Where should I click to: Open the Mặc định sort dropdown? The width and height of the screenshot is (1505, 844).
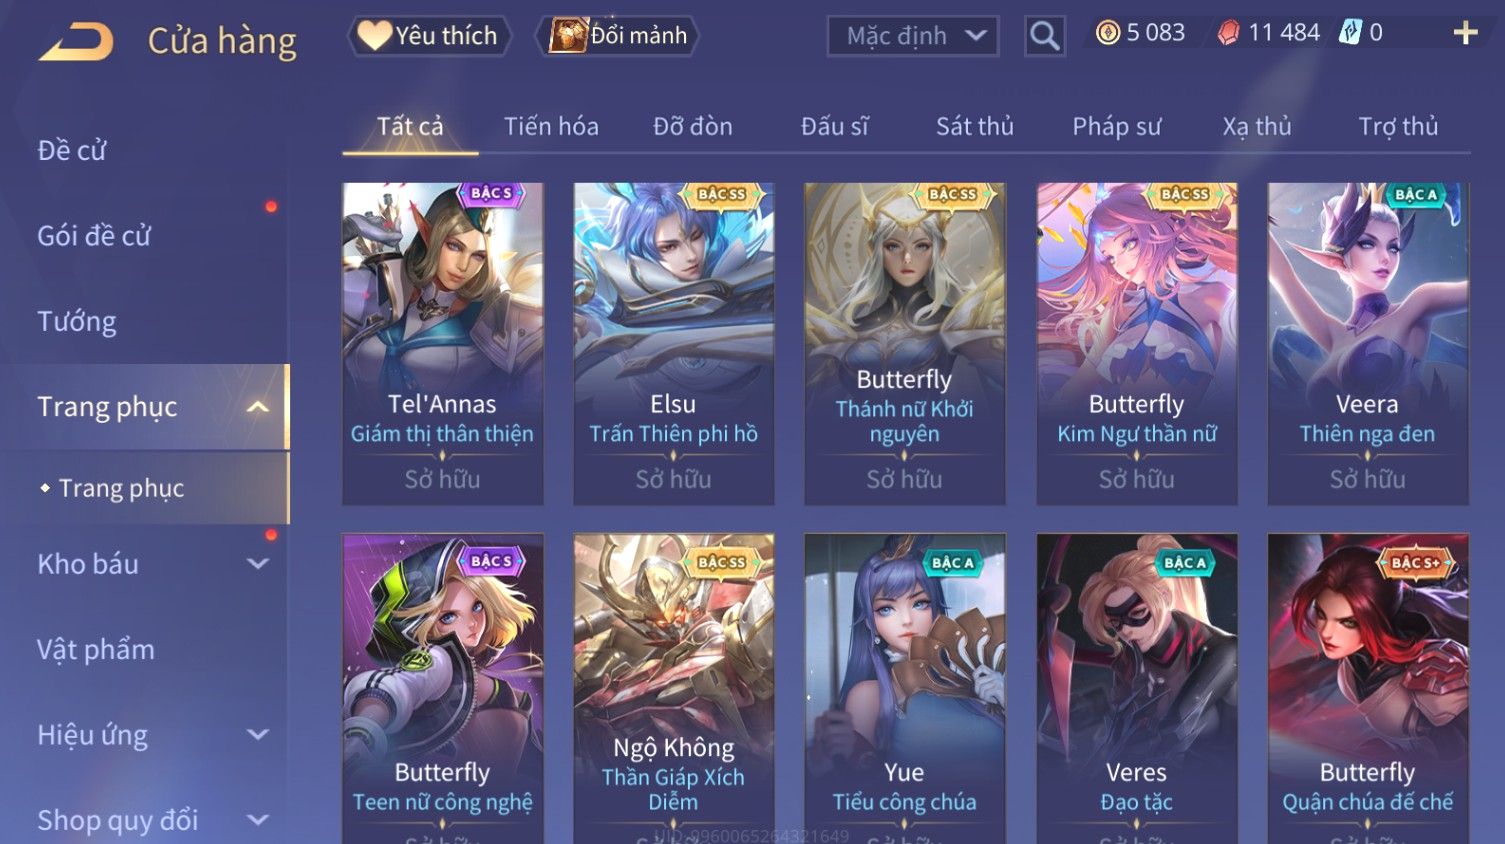[913, 36]
